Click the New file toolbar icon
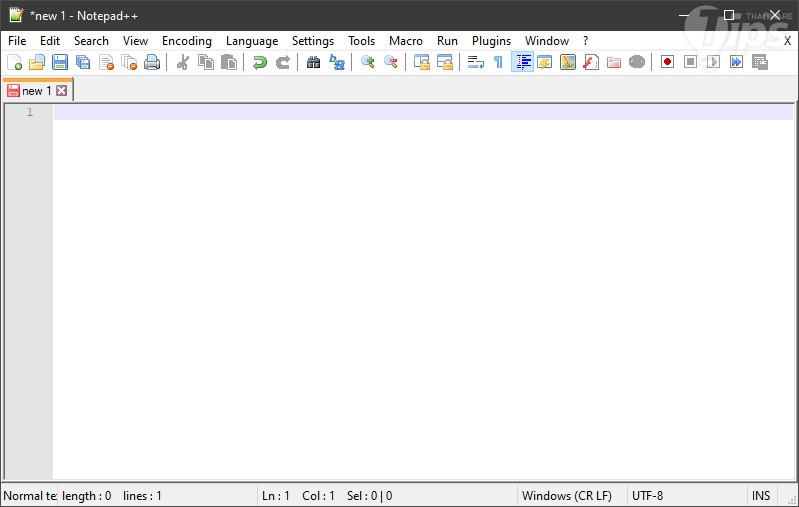Viewport: 799px width, 507px height. pos(14,62)
